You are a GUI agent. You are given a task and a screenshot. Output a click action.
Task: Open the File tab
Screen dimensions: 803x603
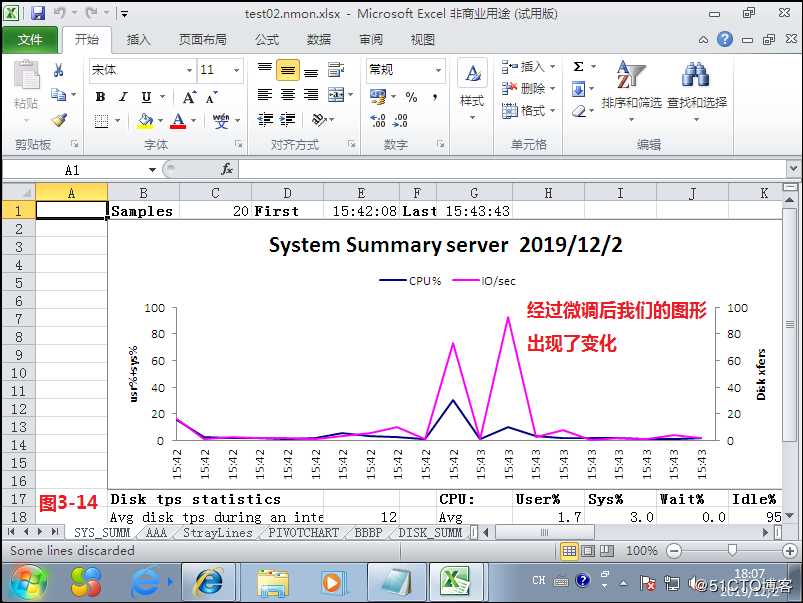pyautogui.click(x=30, y=39)
